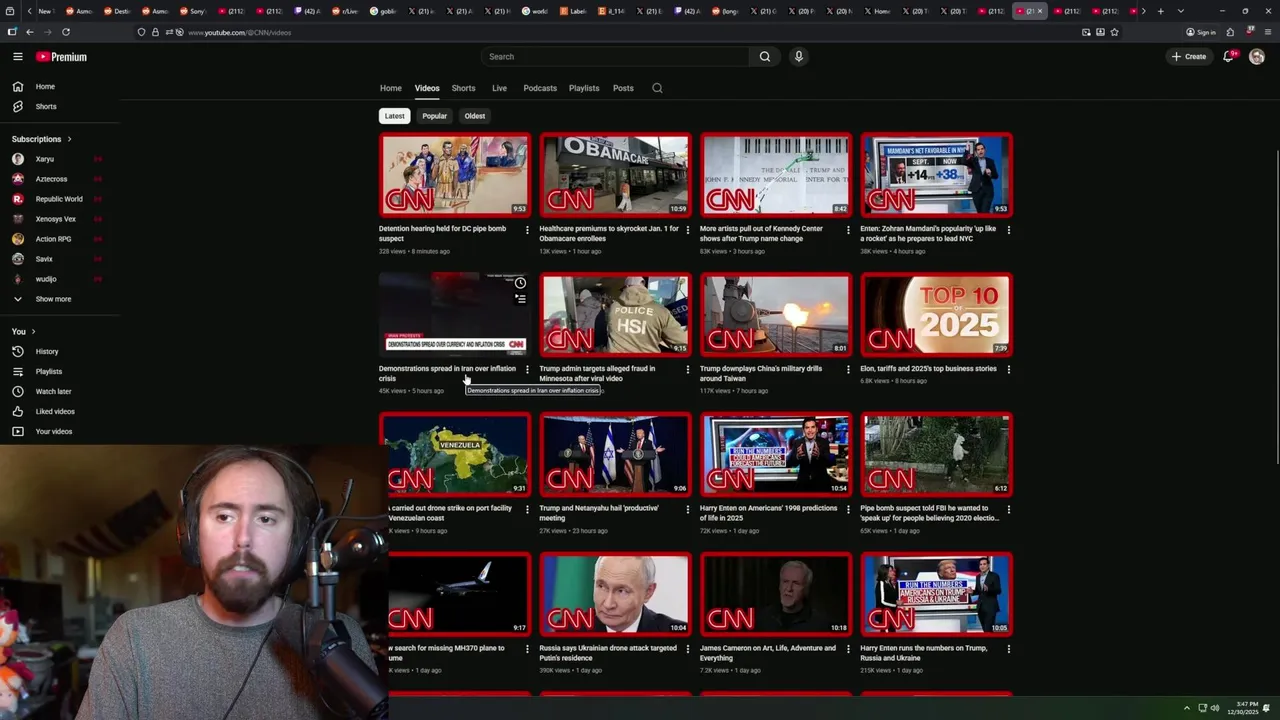The width and height of the screenshot is (1280, 720).
Task: Open more options for DC pipe bomb video
Action: pos(527,230)
